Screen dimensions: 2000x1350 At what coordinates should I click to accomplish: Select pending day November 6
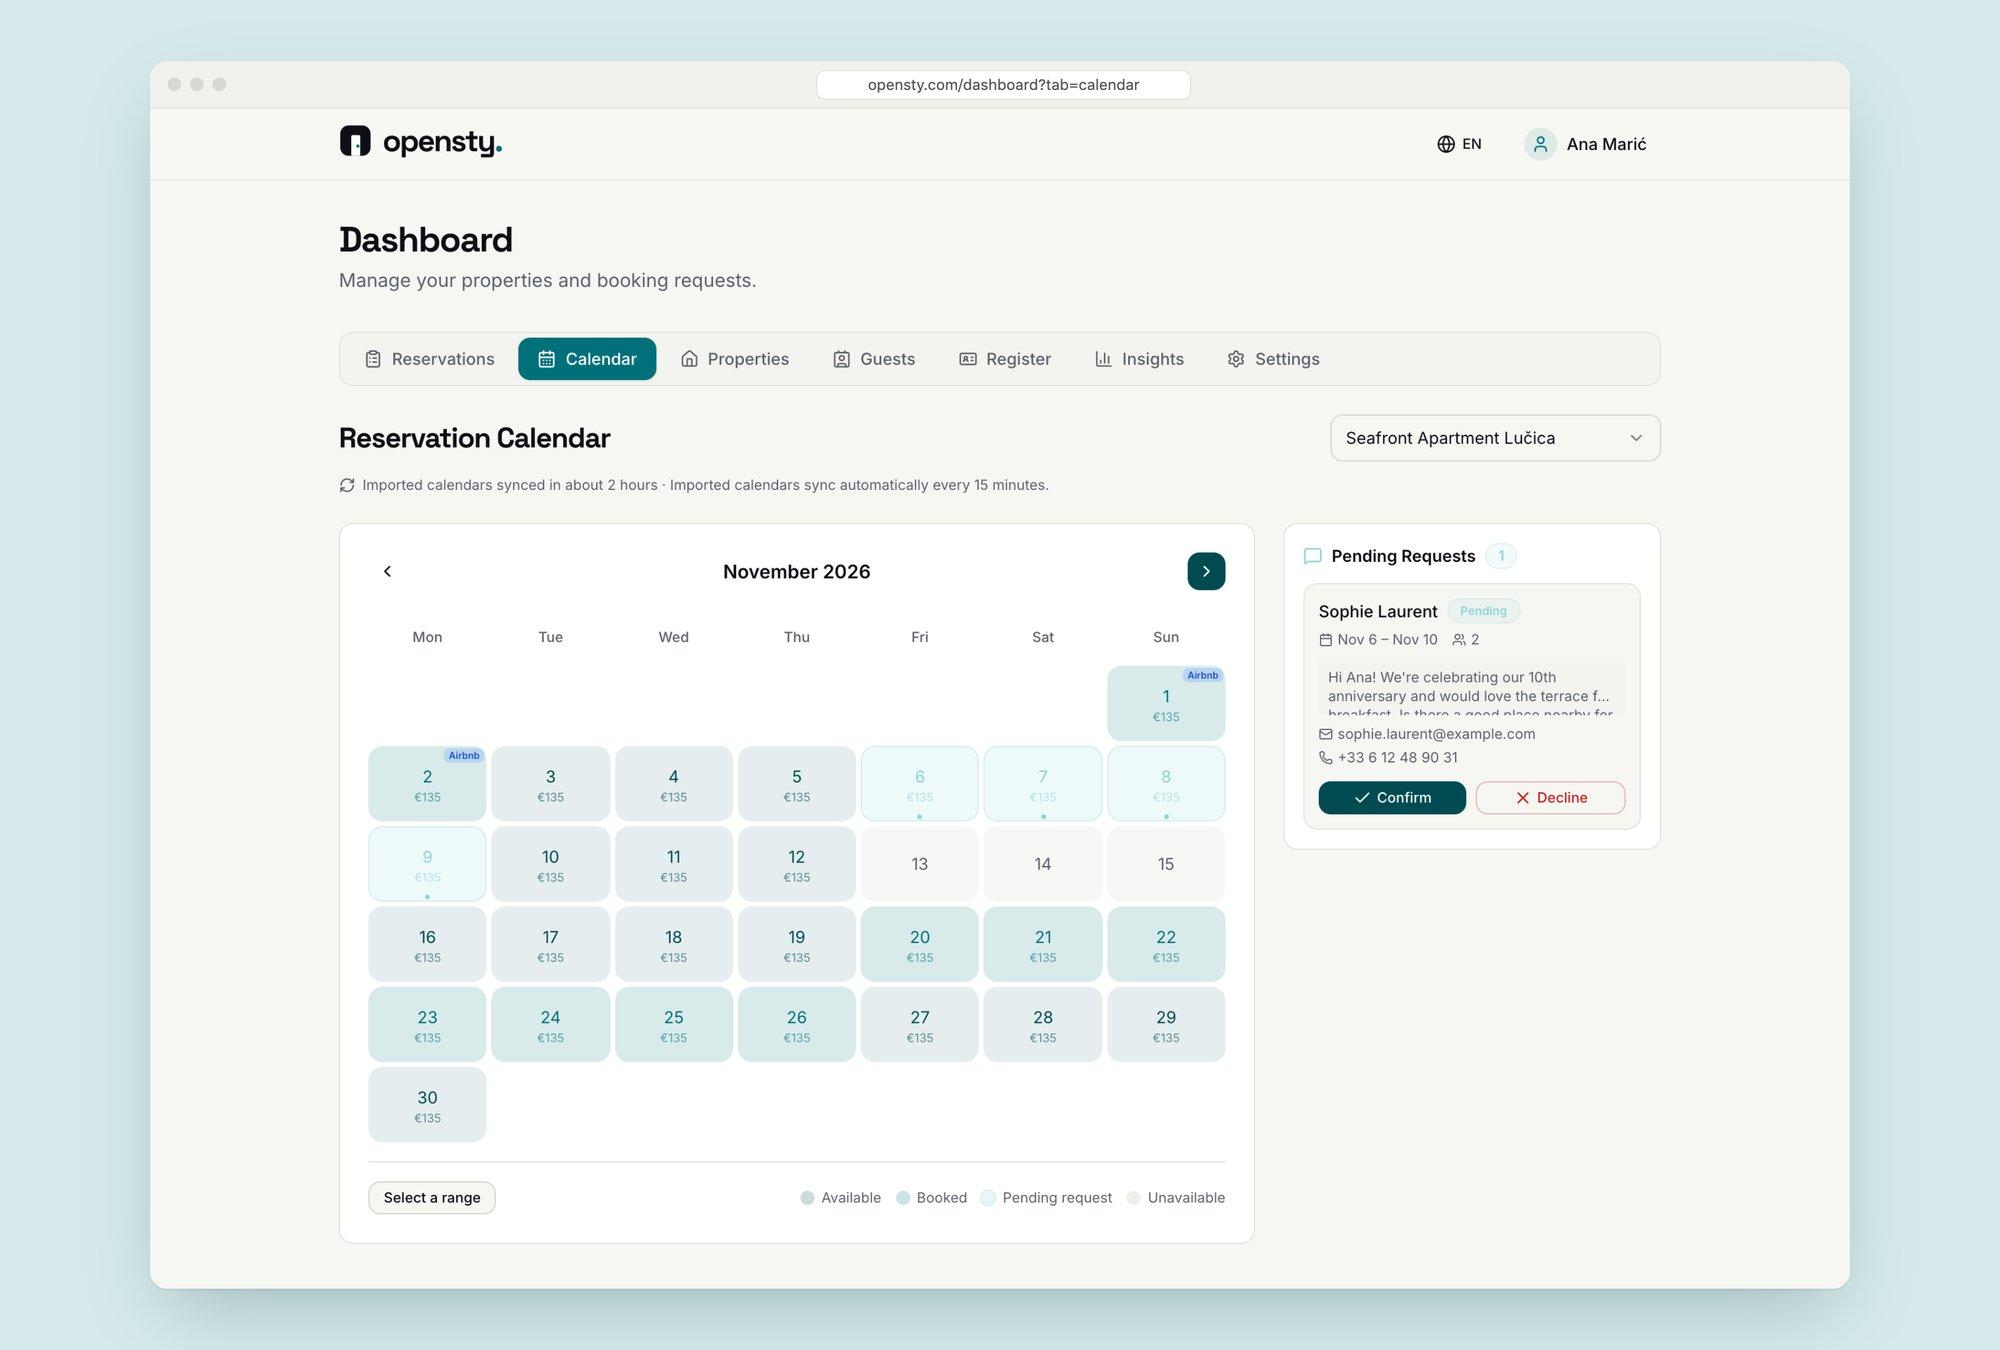click(919, 784)
